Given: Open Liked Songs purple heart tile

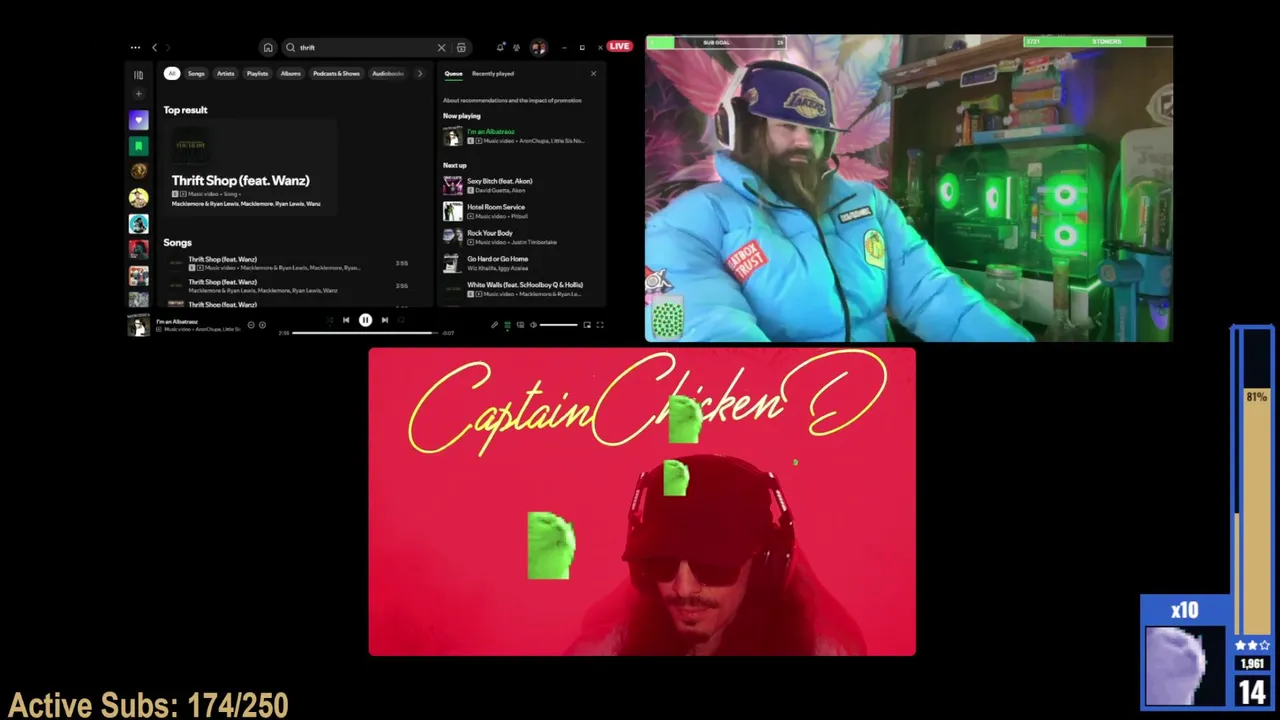Looking at the screenshot, I should click(138, 120).
